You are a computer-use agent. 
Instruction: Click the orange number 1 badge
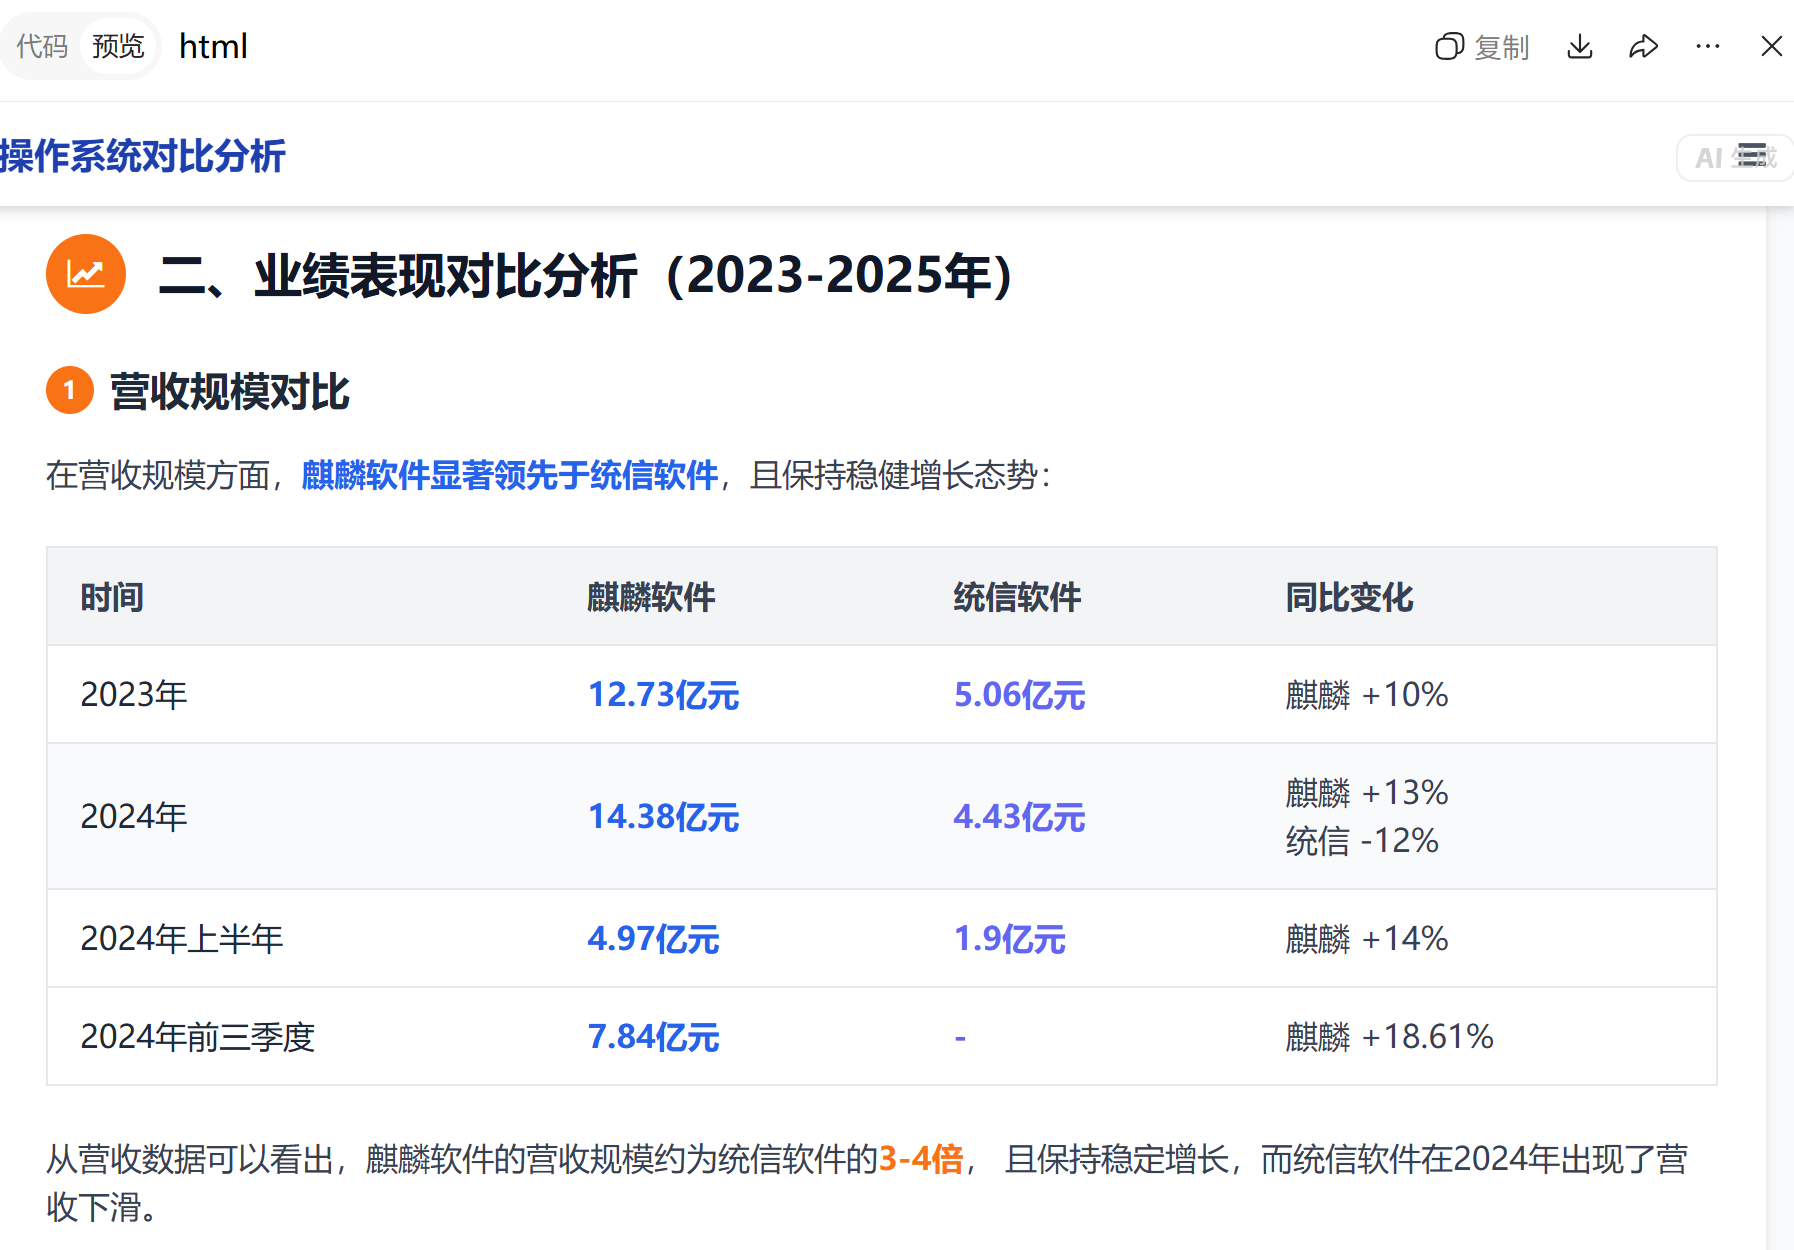point(69,390)
